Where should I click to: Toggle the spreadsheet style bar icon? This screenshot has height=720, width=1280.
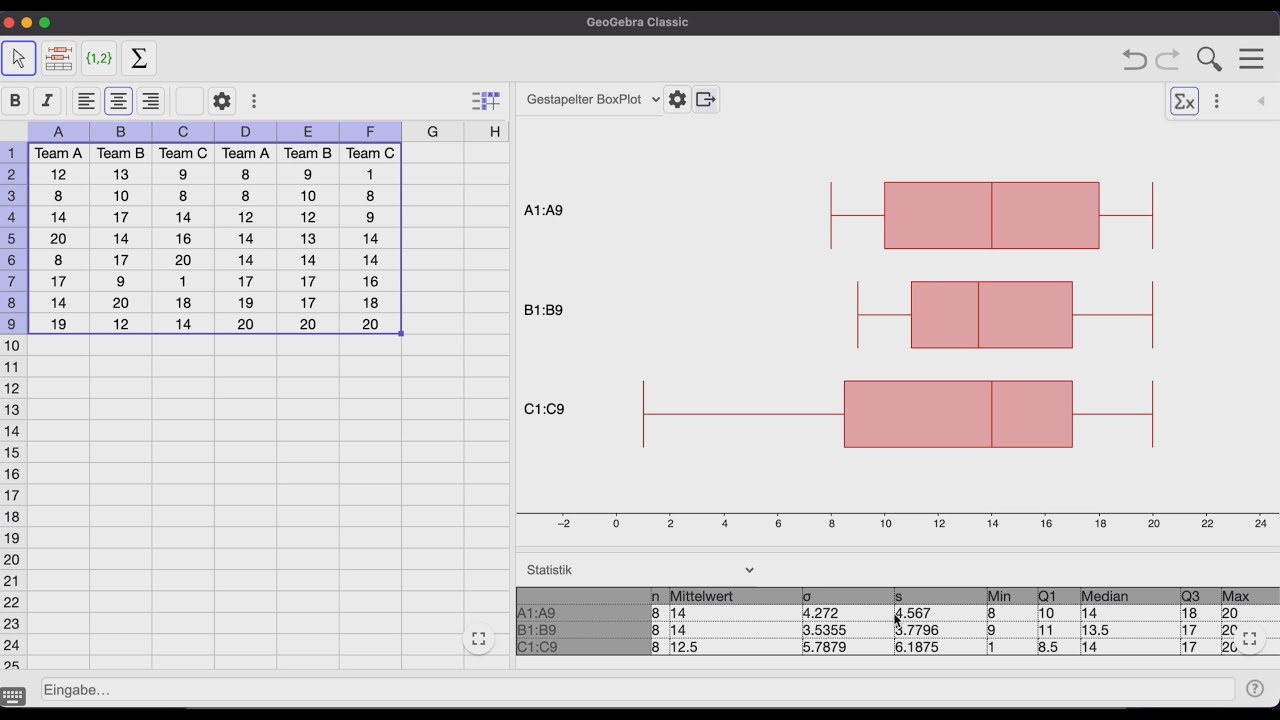[x=486, y=100]
